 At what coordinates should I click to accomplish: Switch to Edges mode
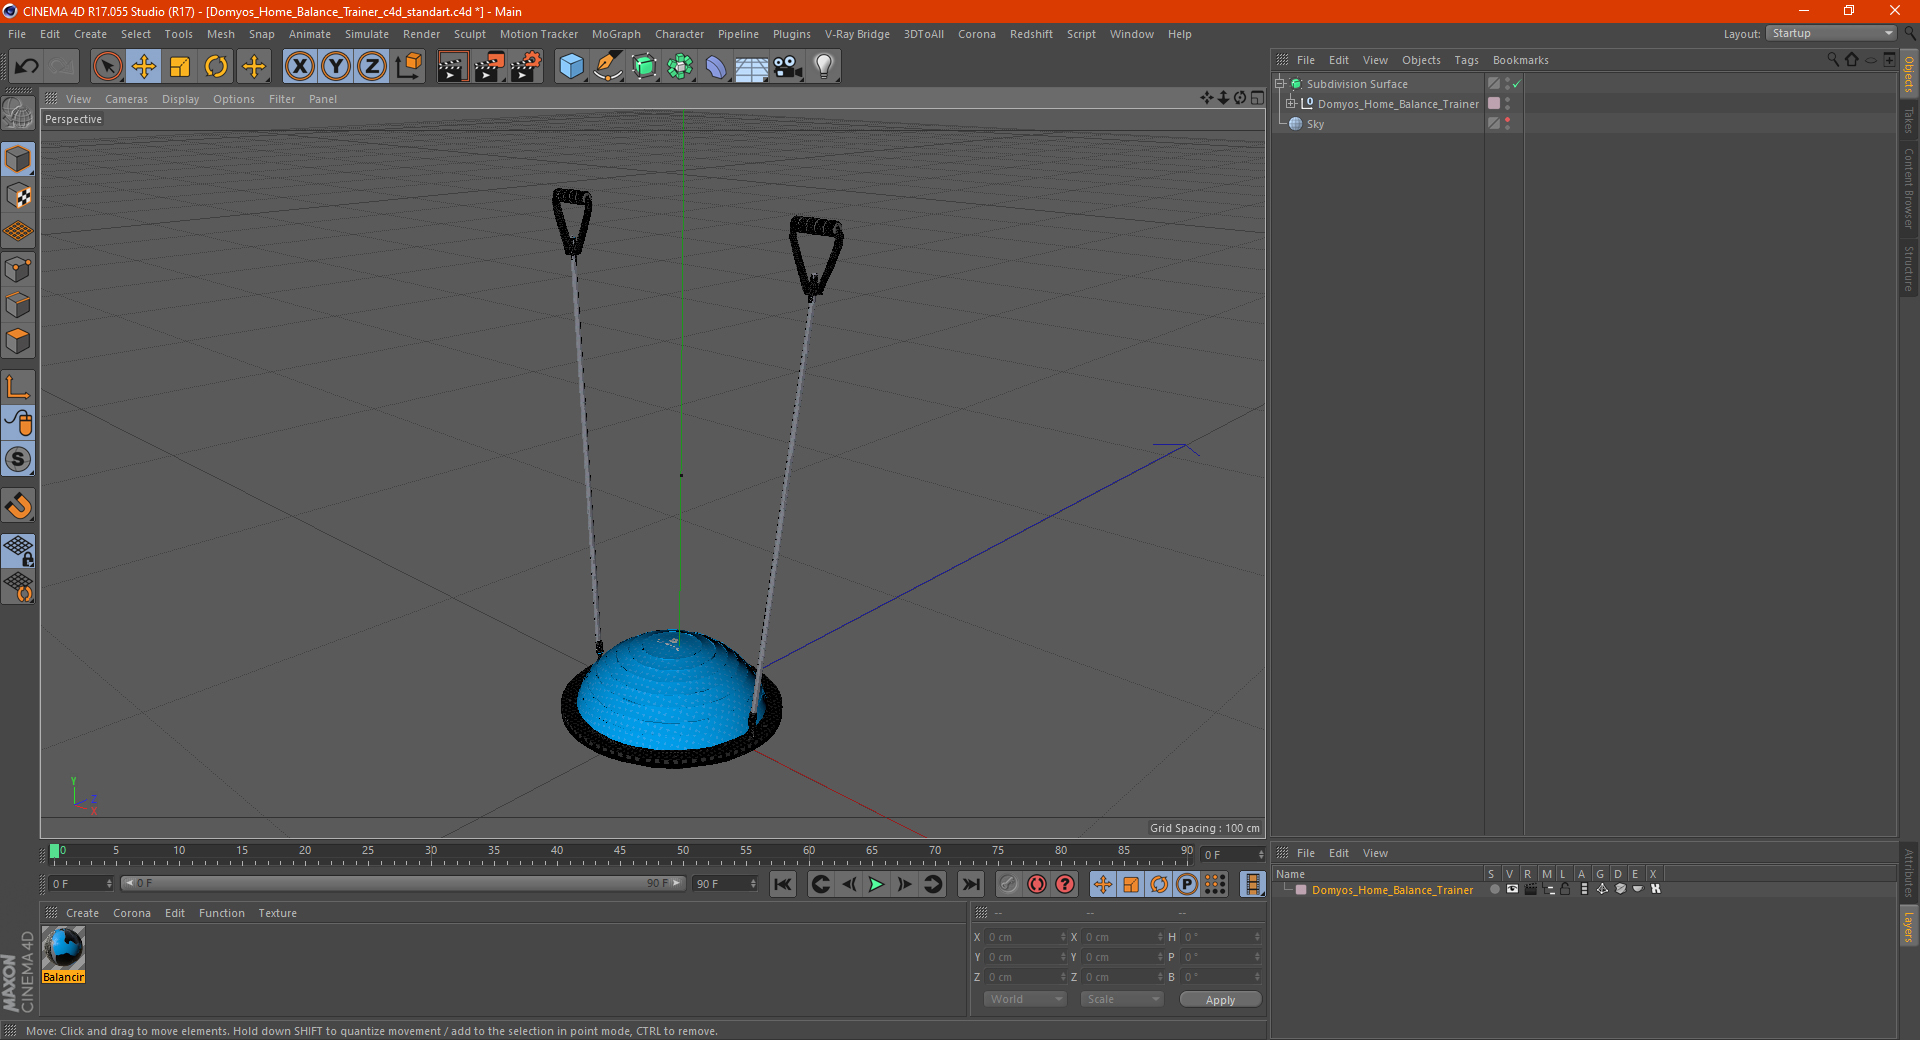tap(18, 305)
